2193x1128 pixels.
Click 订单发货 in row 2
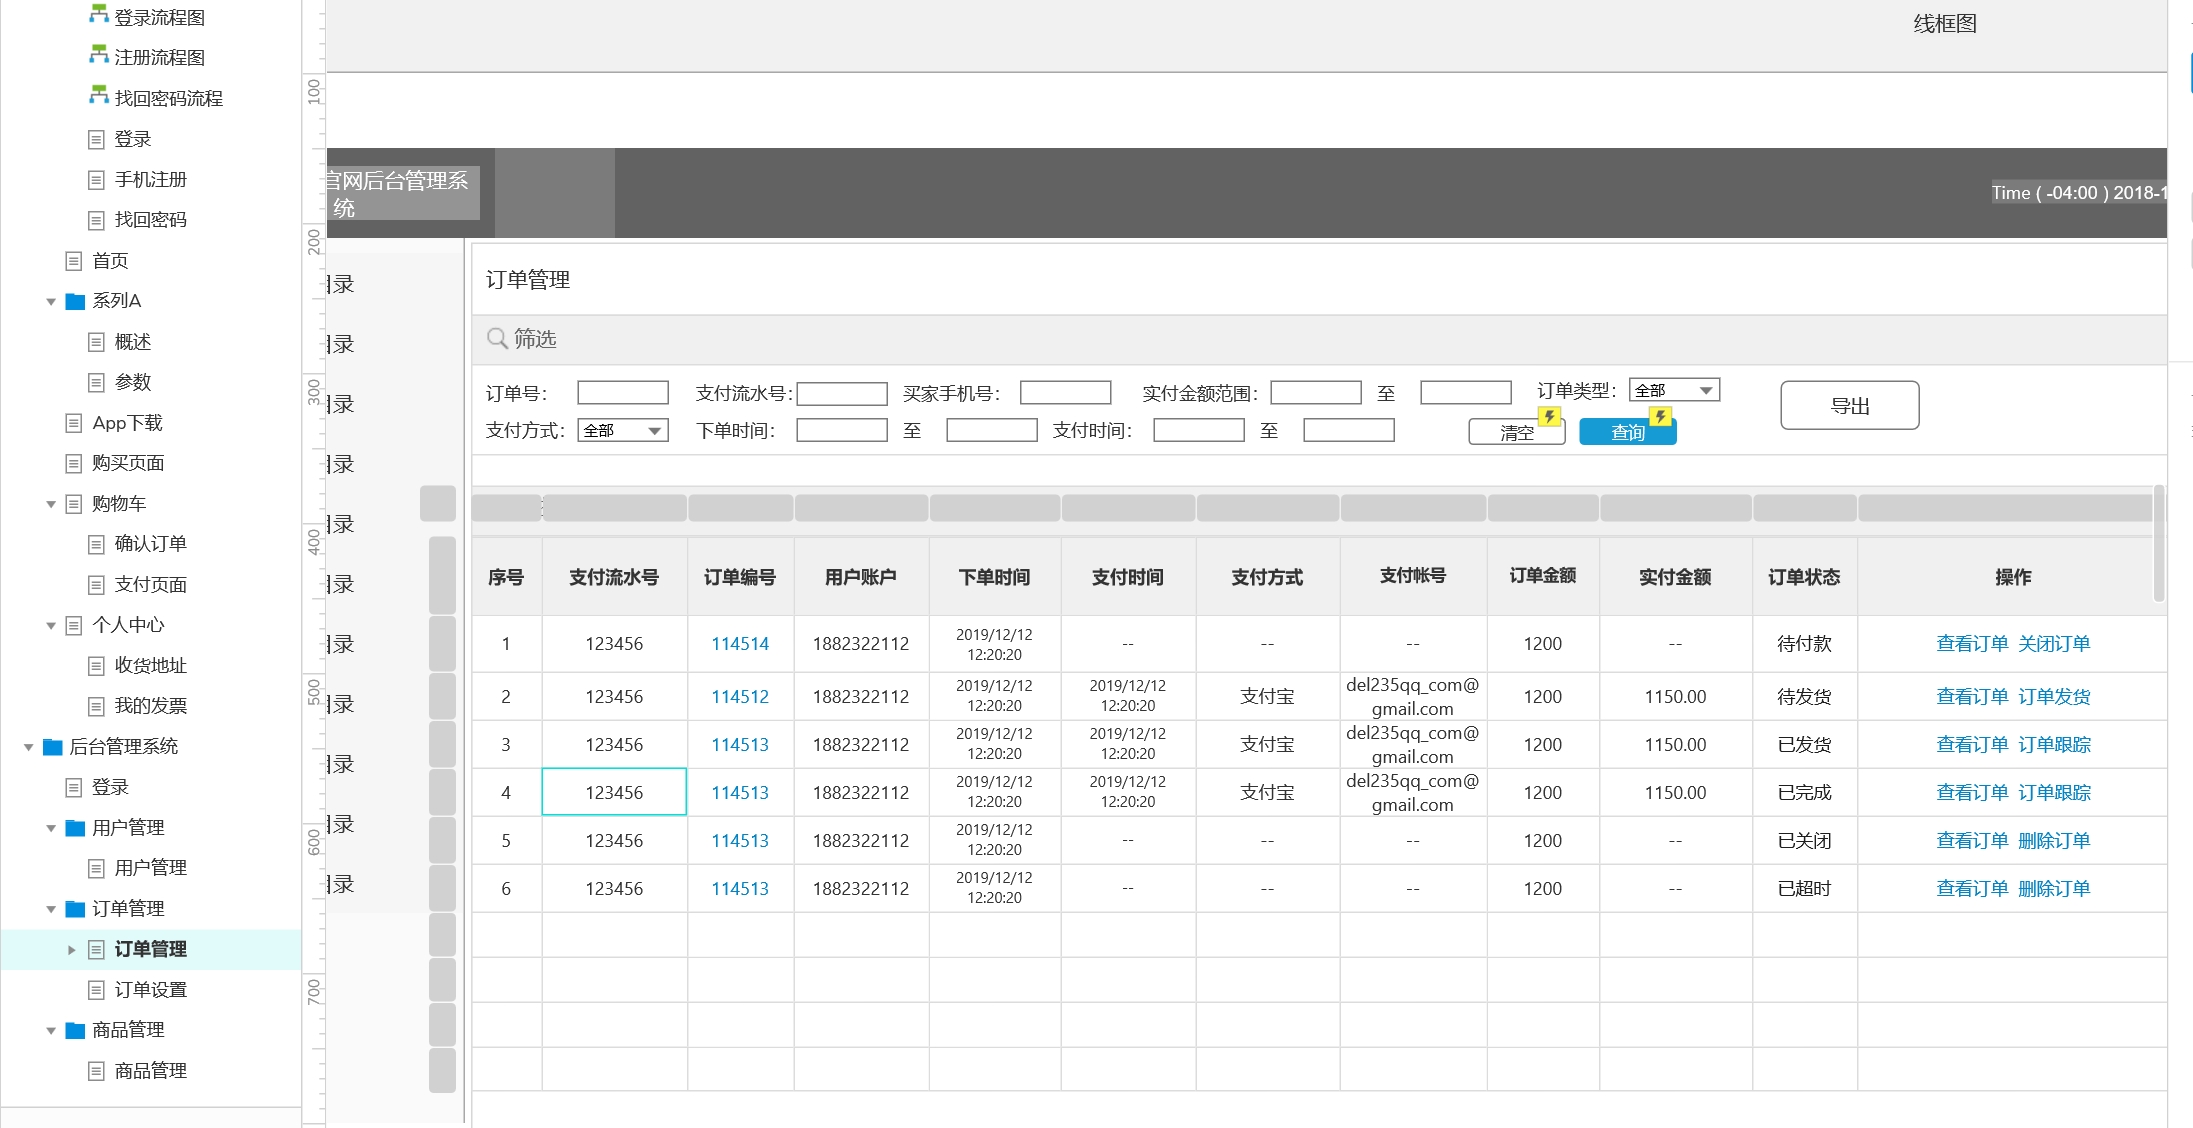tap(2054, 697)
